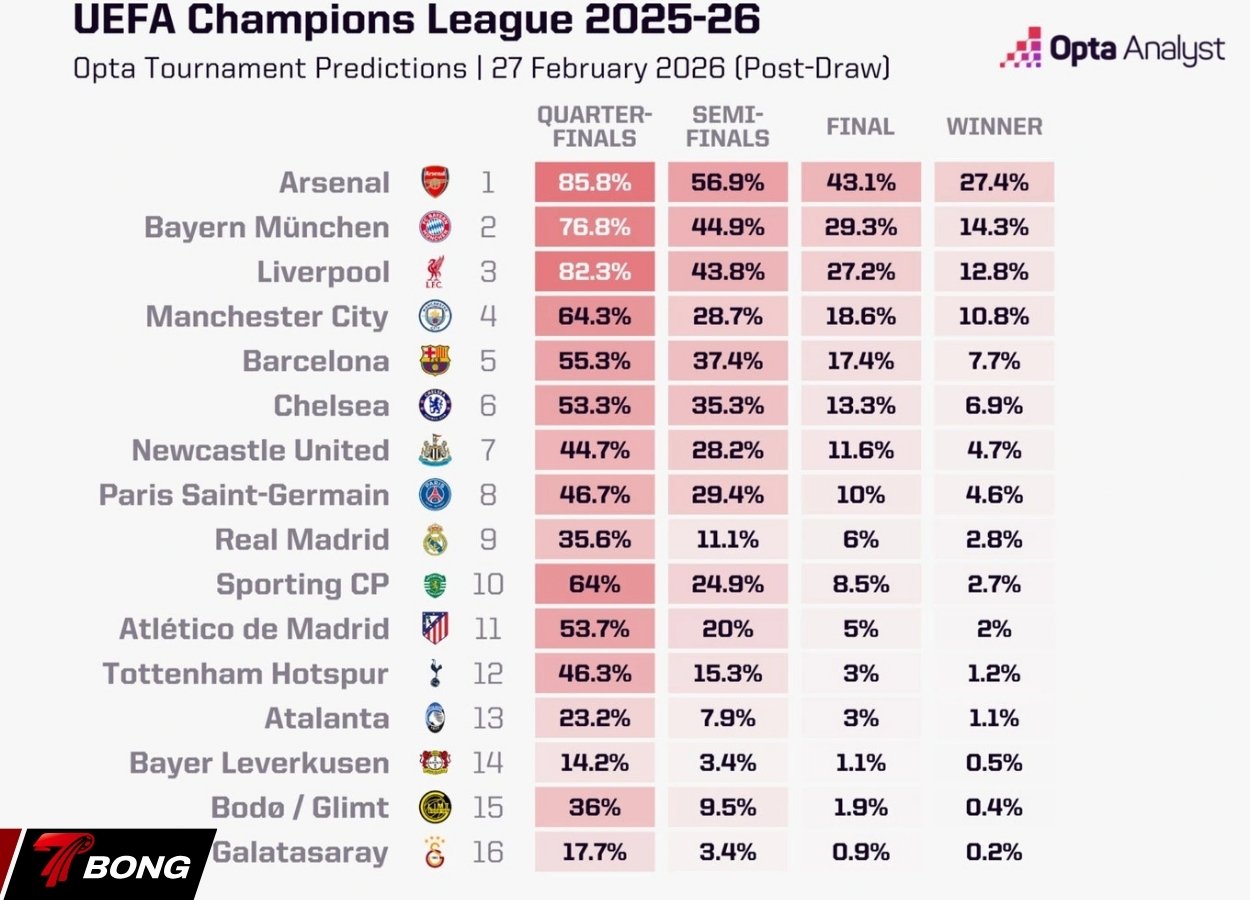1250x900 pixels.
Task: Click the Bodø / Glimt club crest
Action: (435, 807)
